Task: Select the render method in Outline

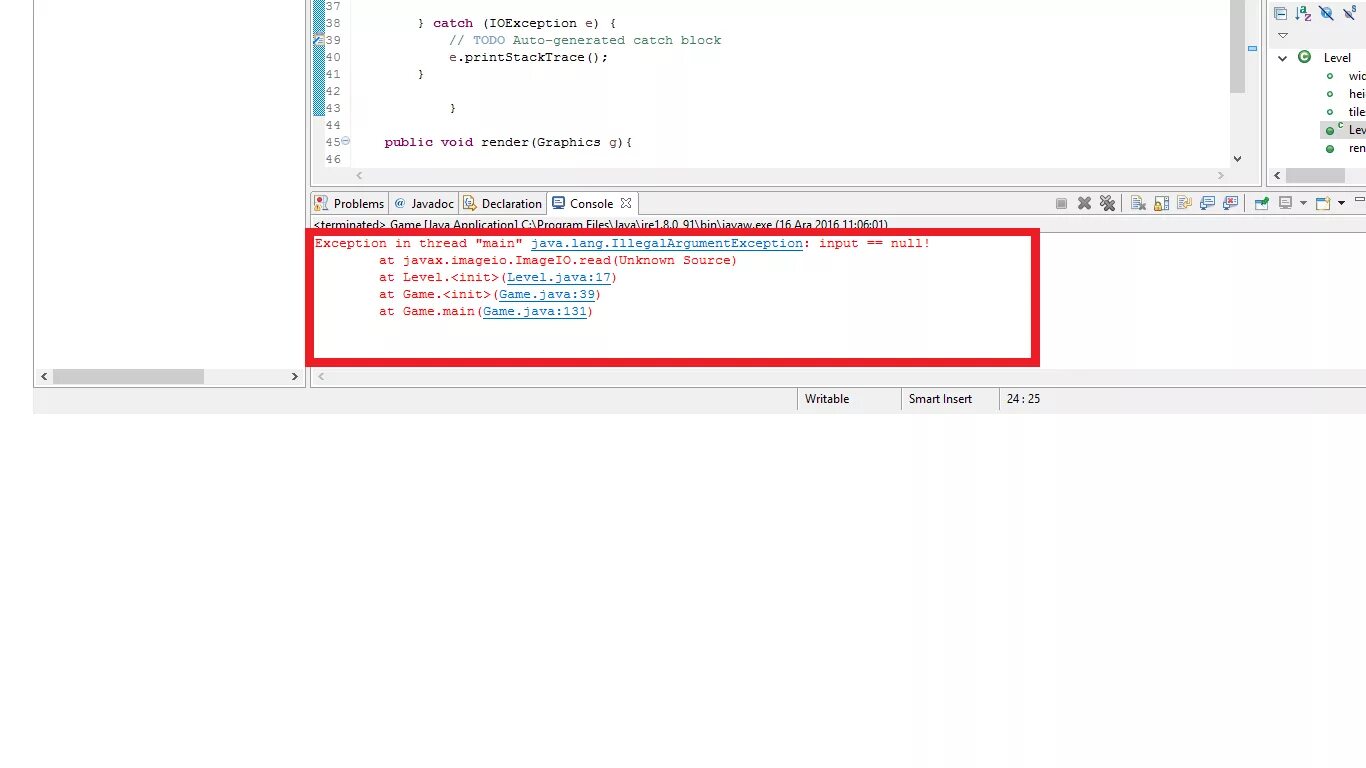Action: pyautogui.click(x=1356, y=148)
